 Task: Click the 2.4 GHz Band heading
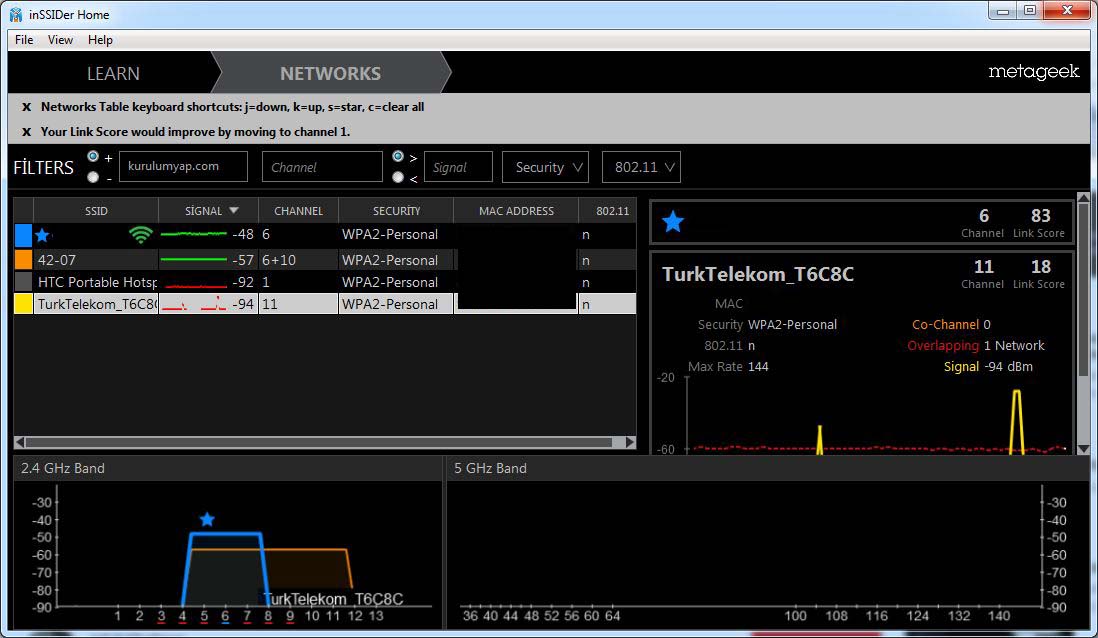(x=62, y=468)
